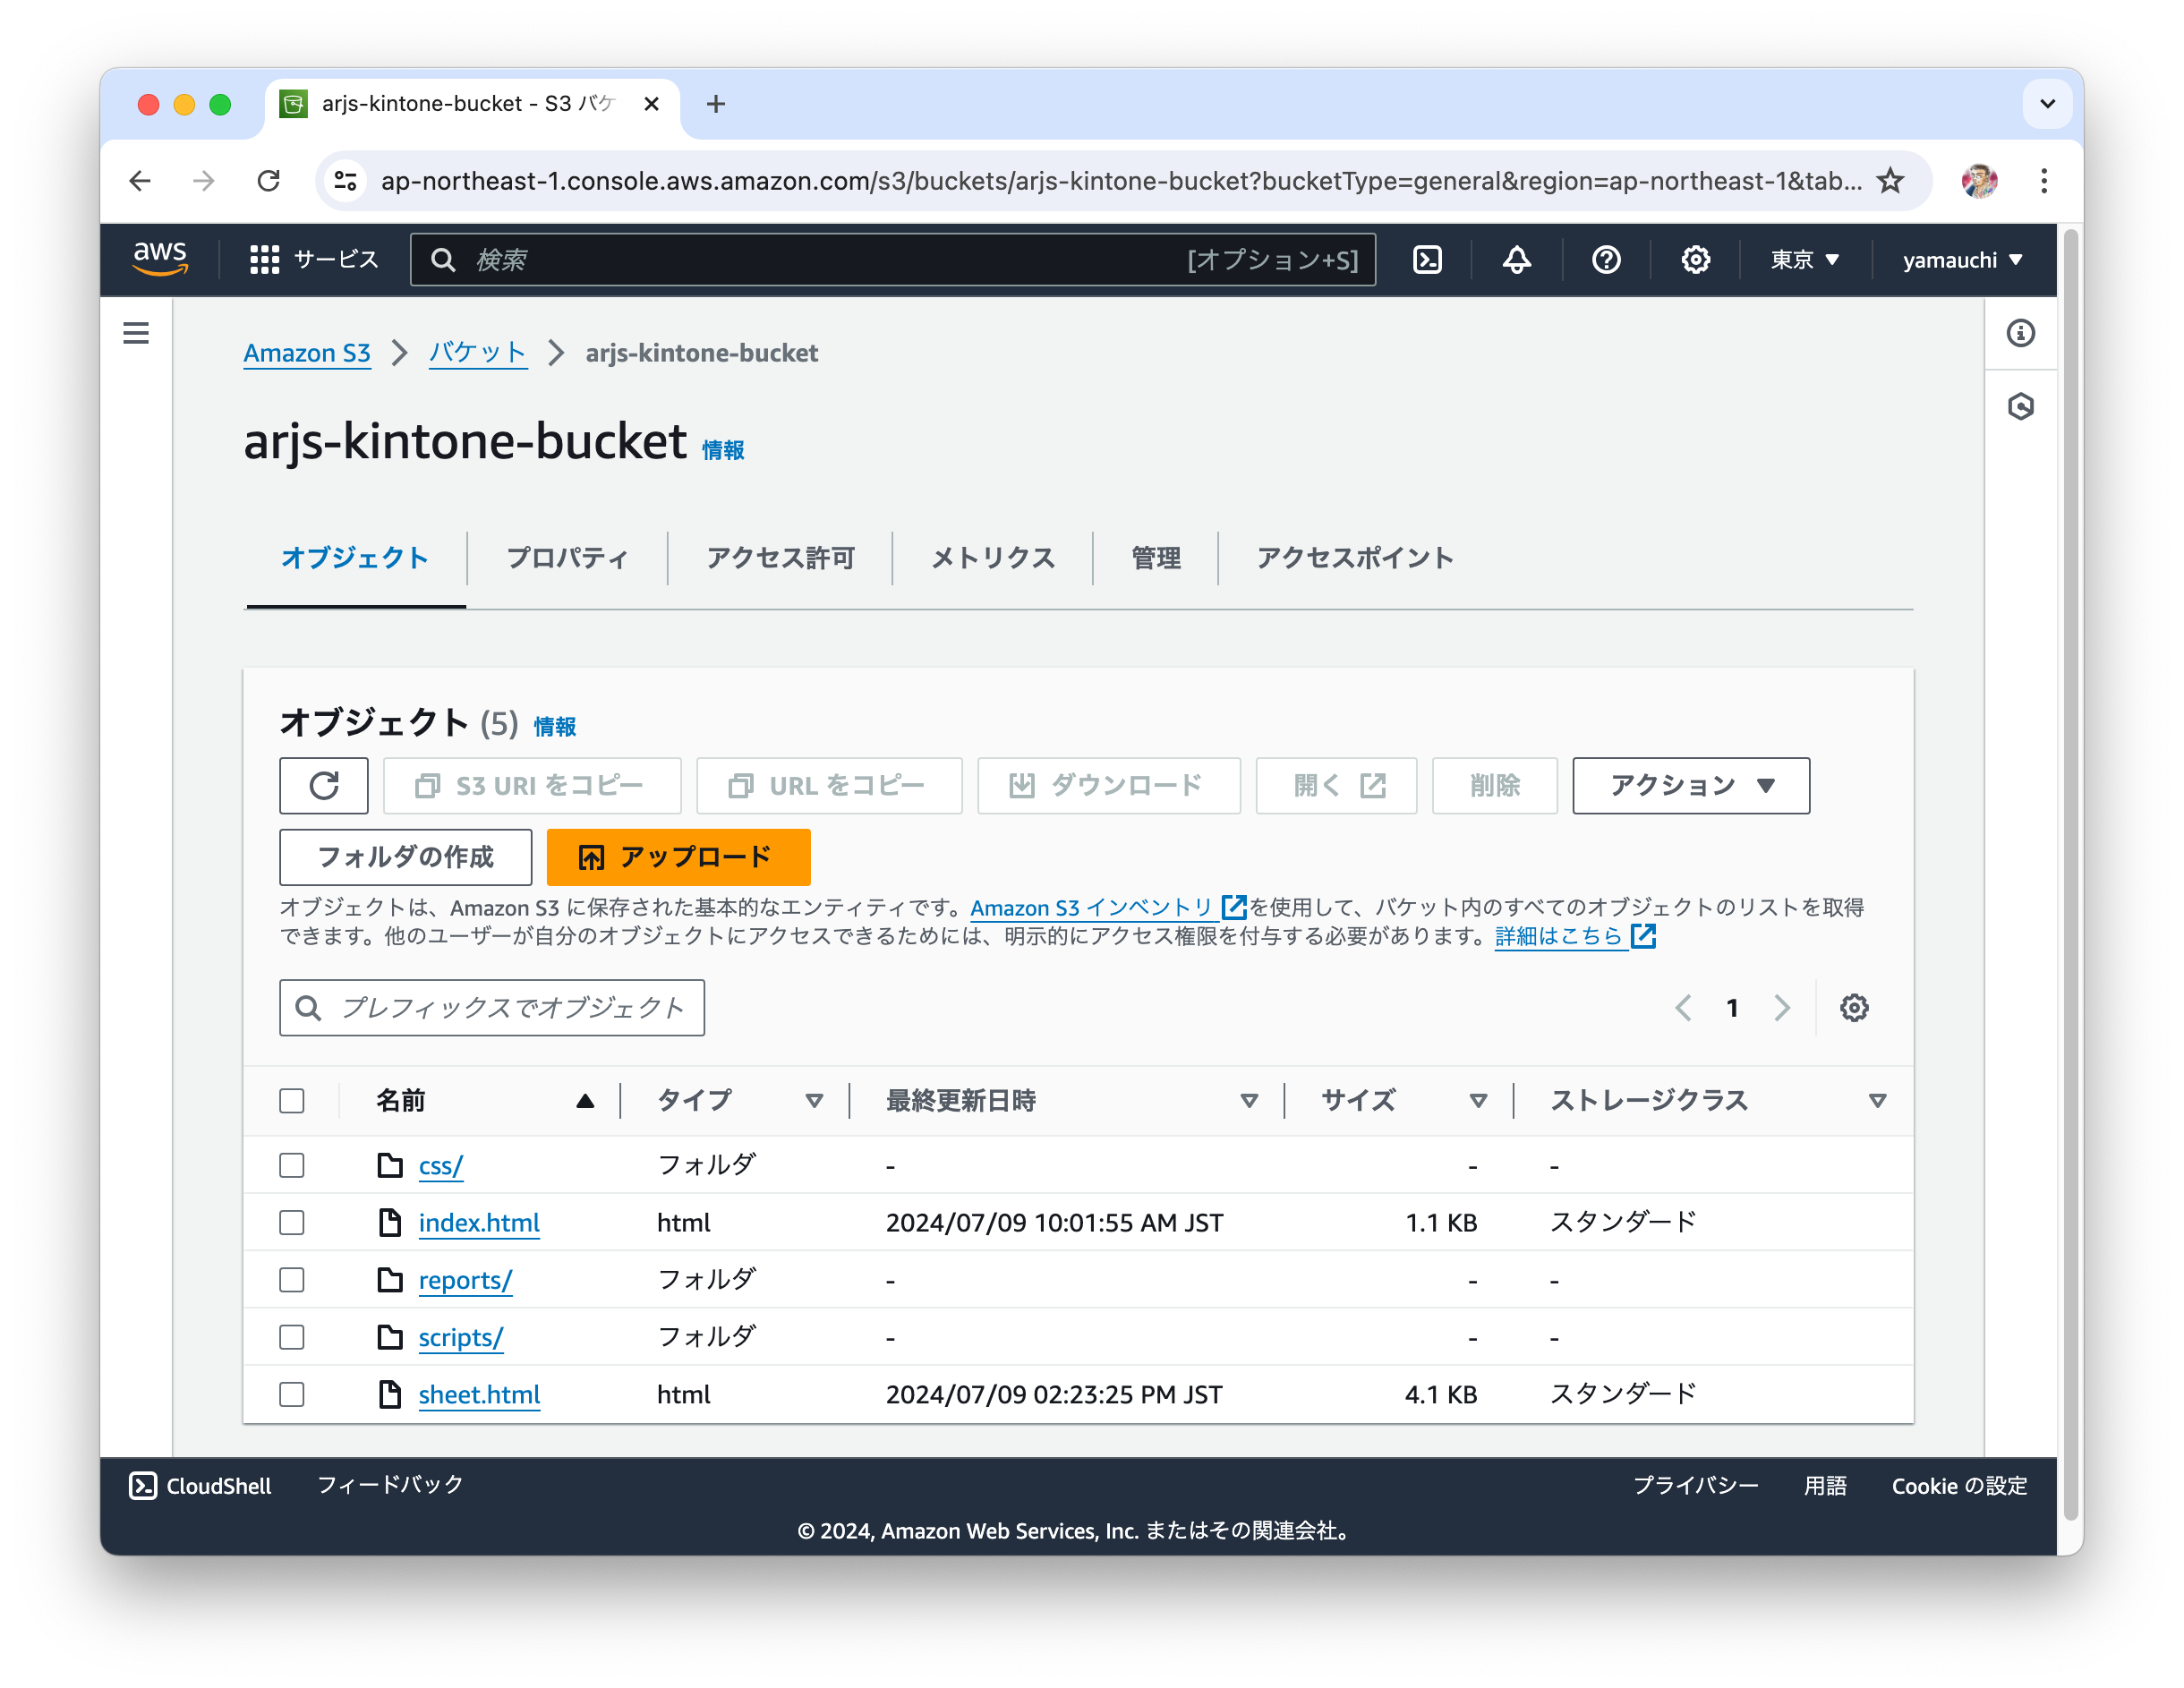Image resolution: width=2184 pixels, height=1688 pixels.
Task: Check the sheet.html row checkbox
Action: pyautogui.click(x=292, y=1394)
